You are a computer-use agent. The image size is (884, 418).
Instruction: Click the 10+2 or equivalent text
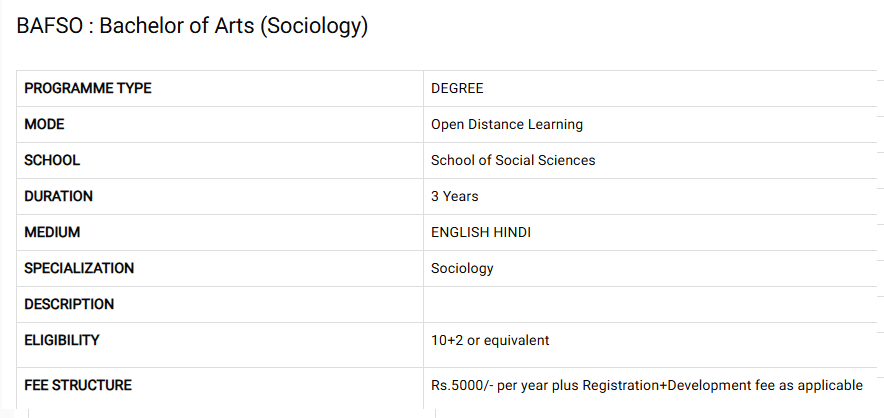point(490,340)
